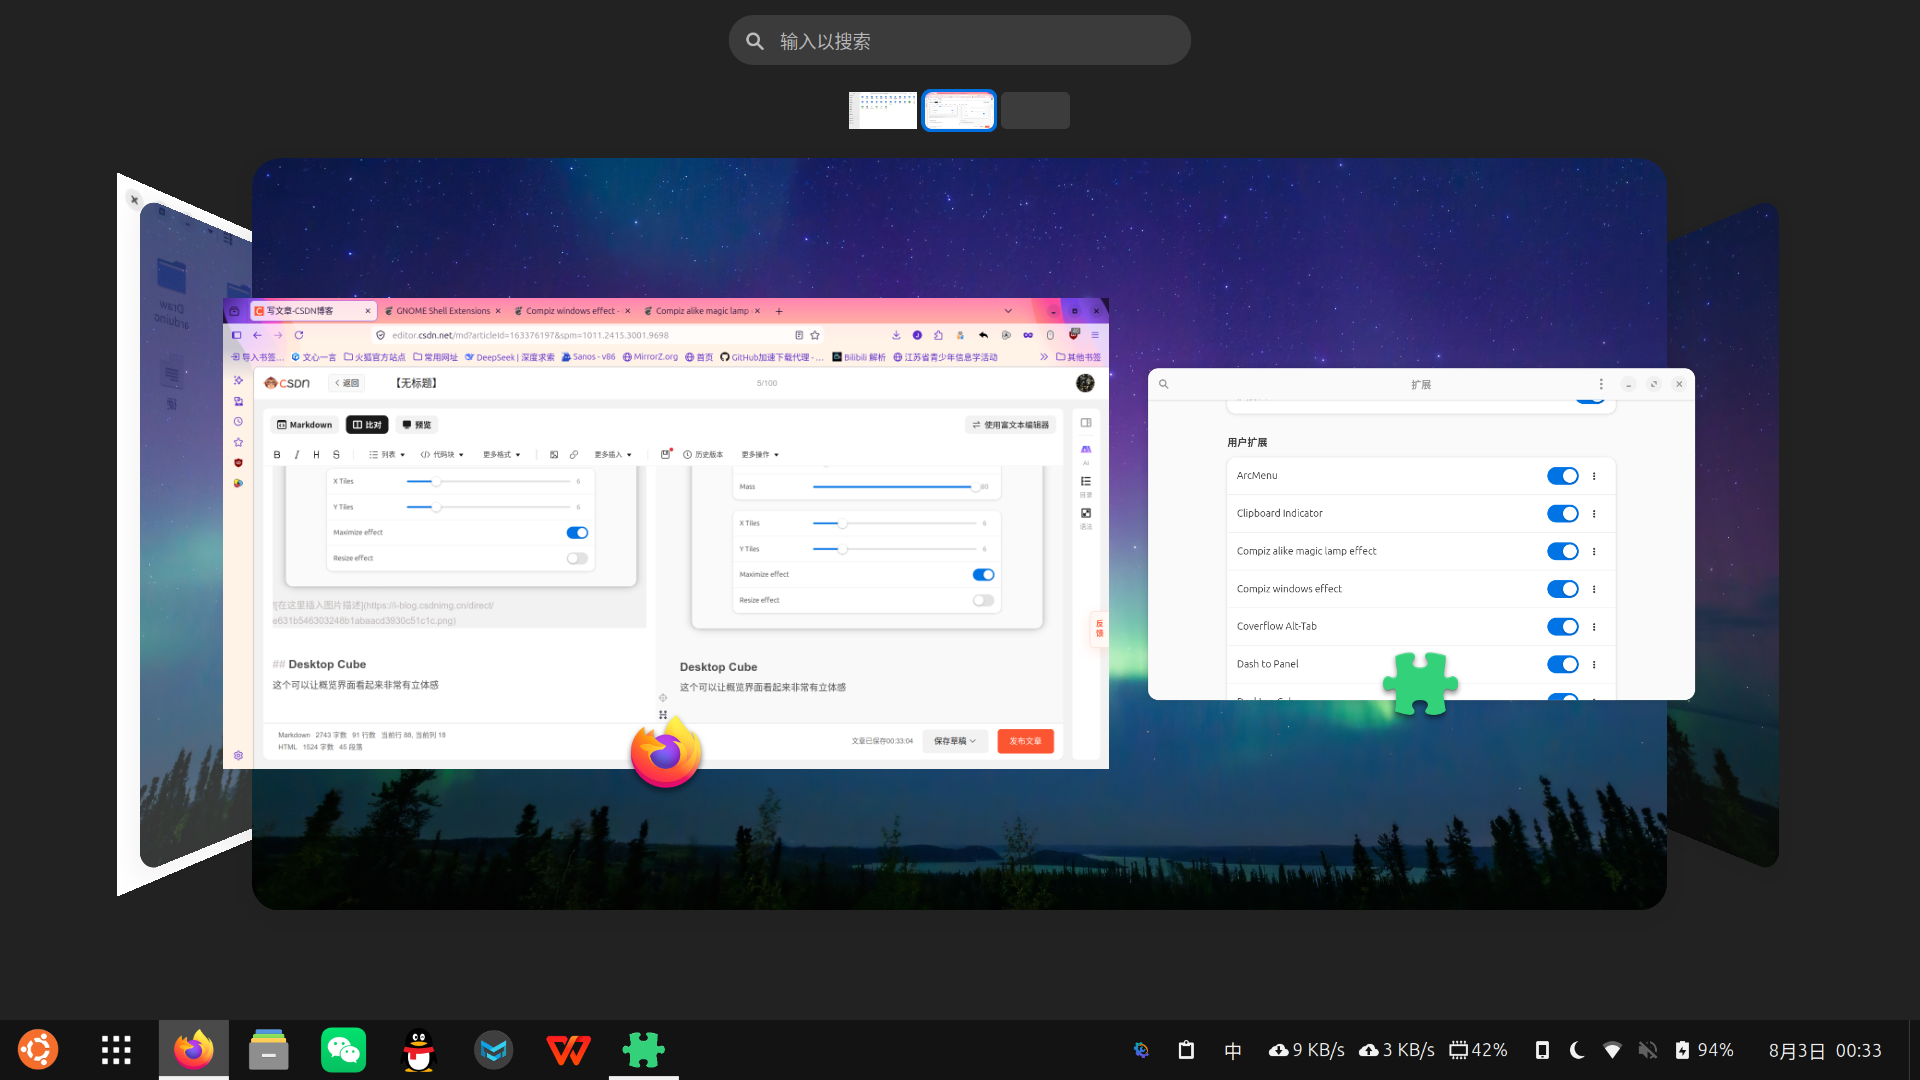
Task: Toggle Maximize effect in the left editor pane
Action: [x=577, y=533]
